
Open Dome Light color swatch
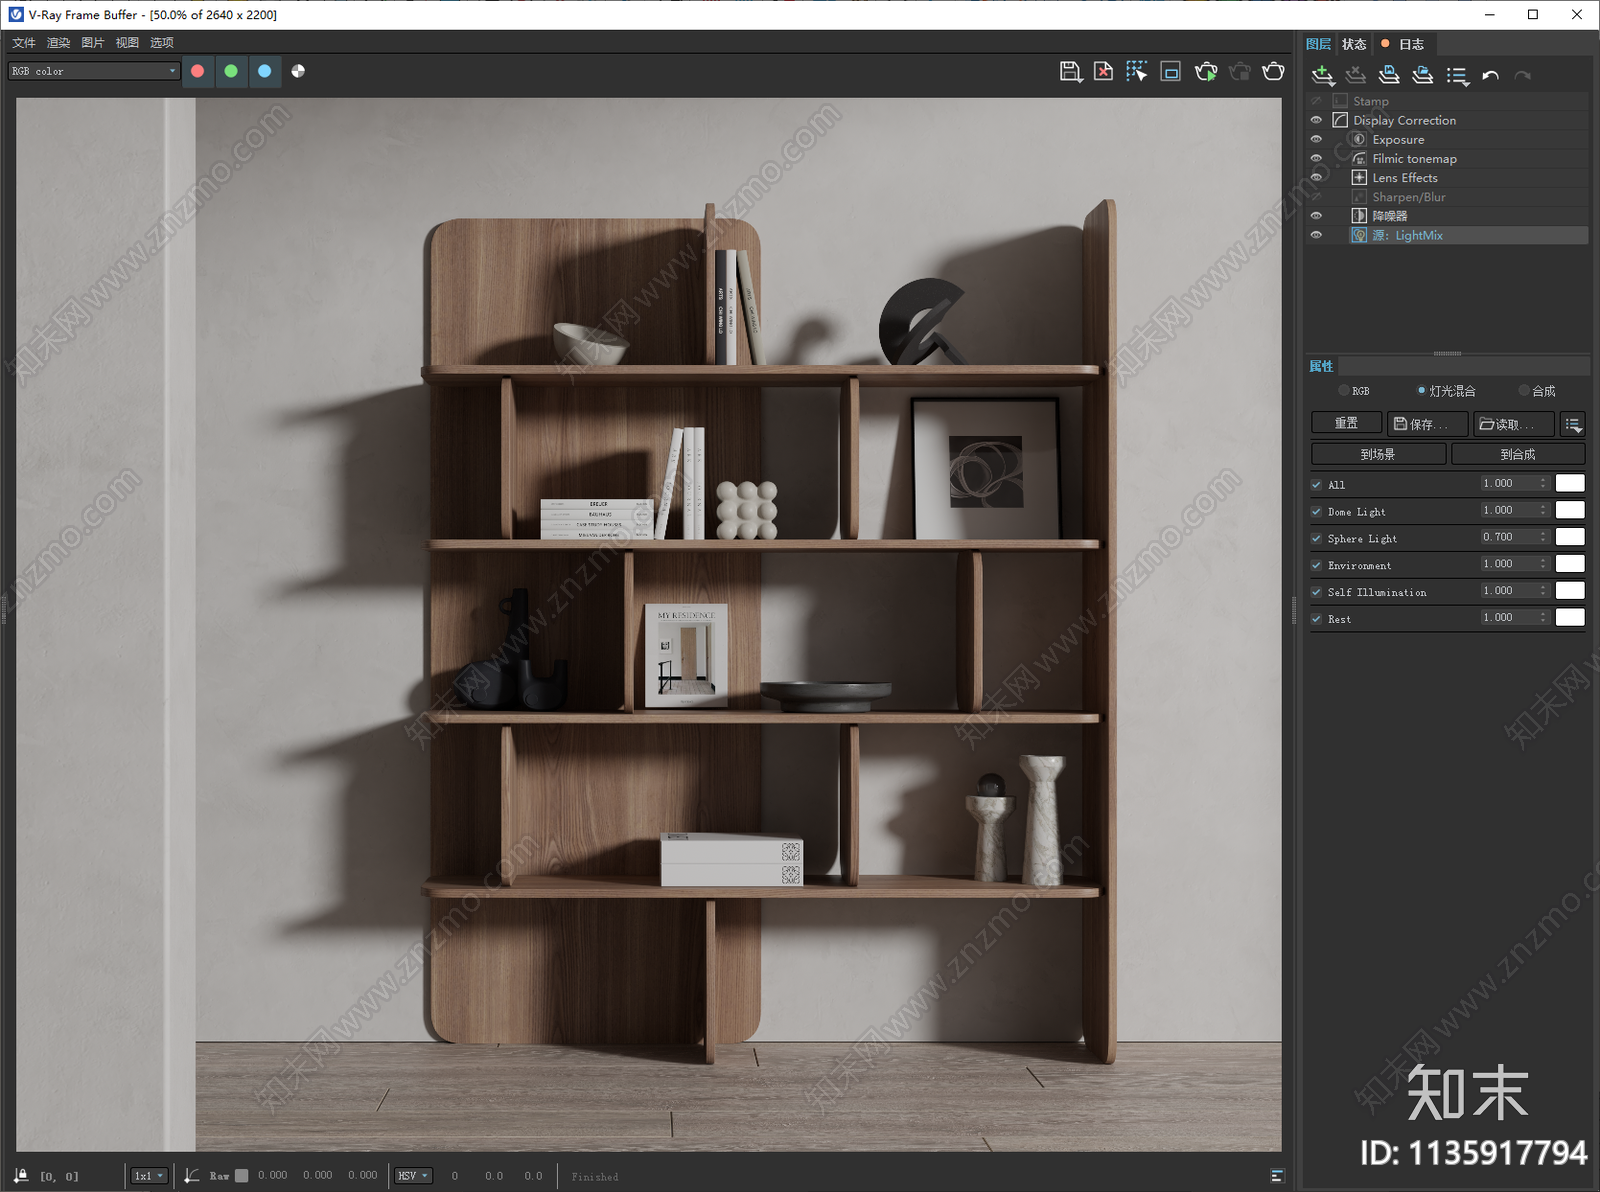[x=1570, y=511]
